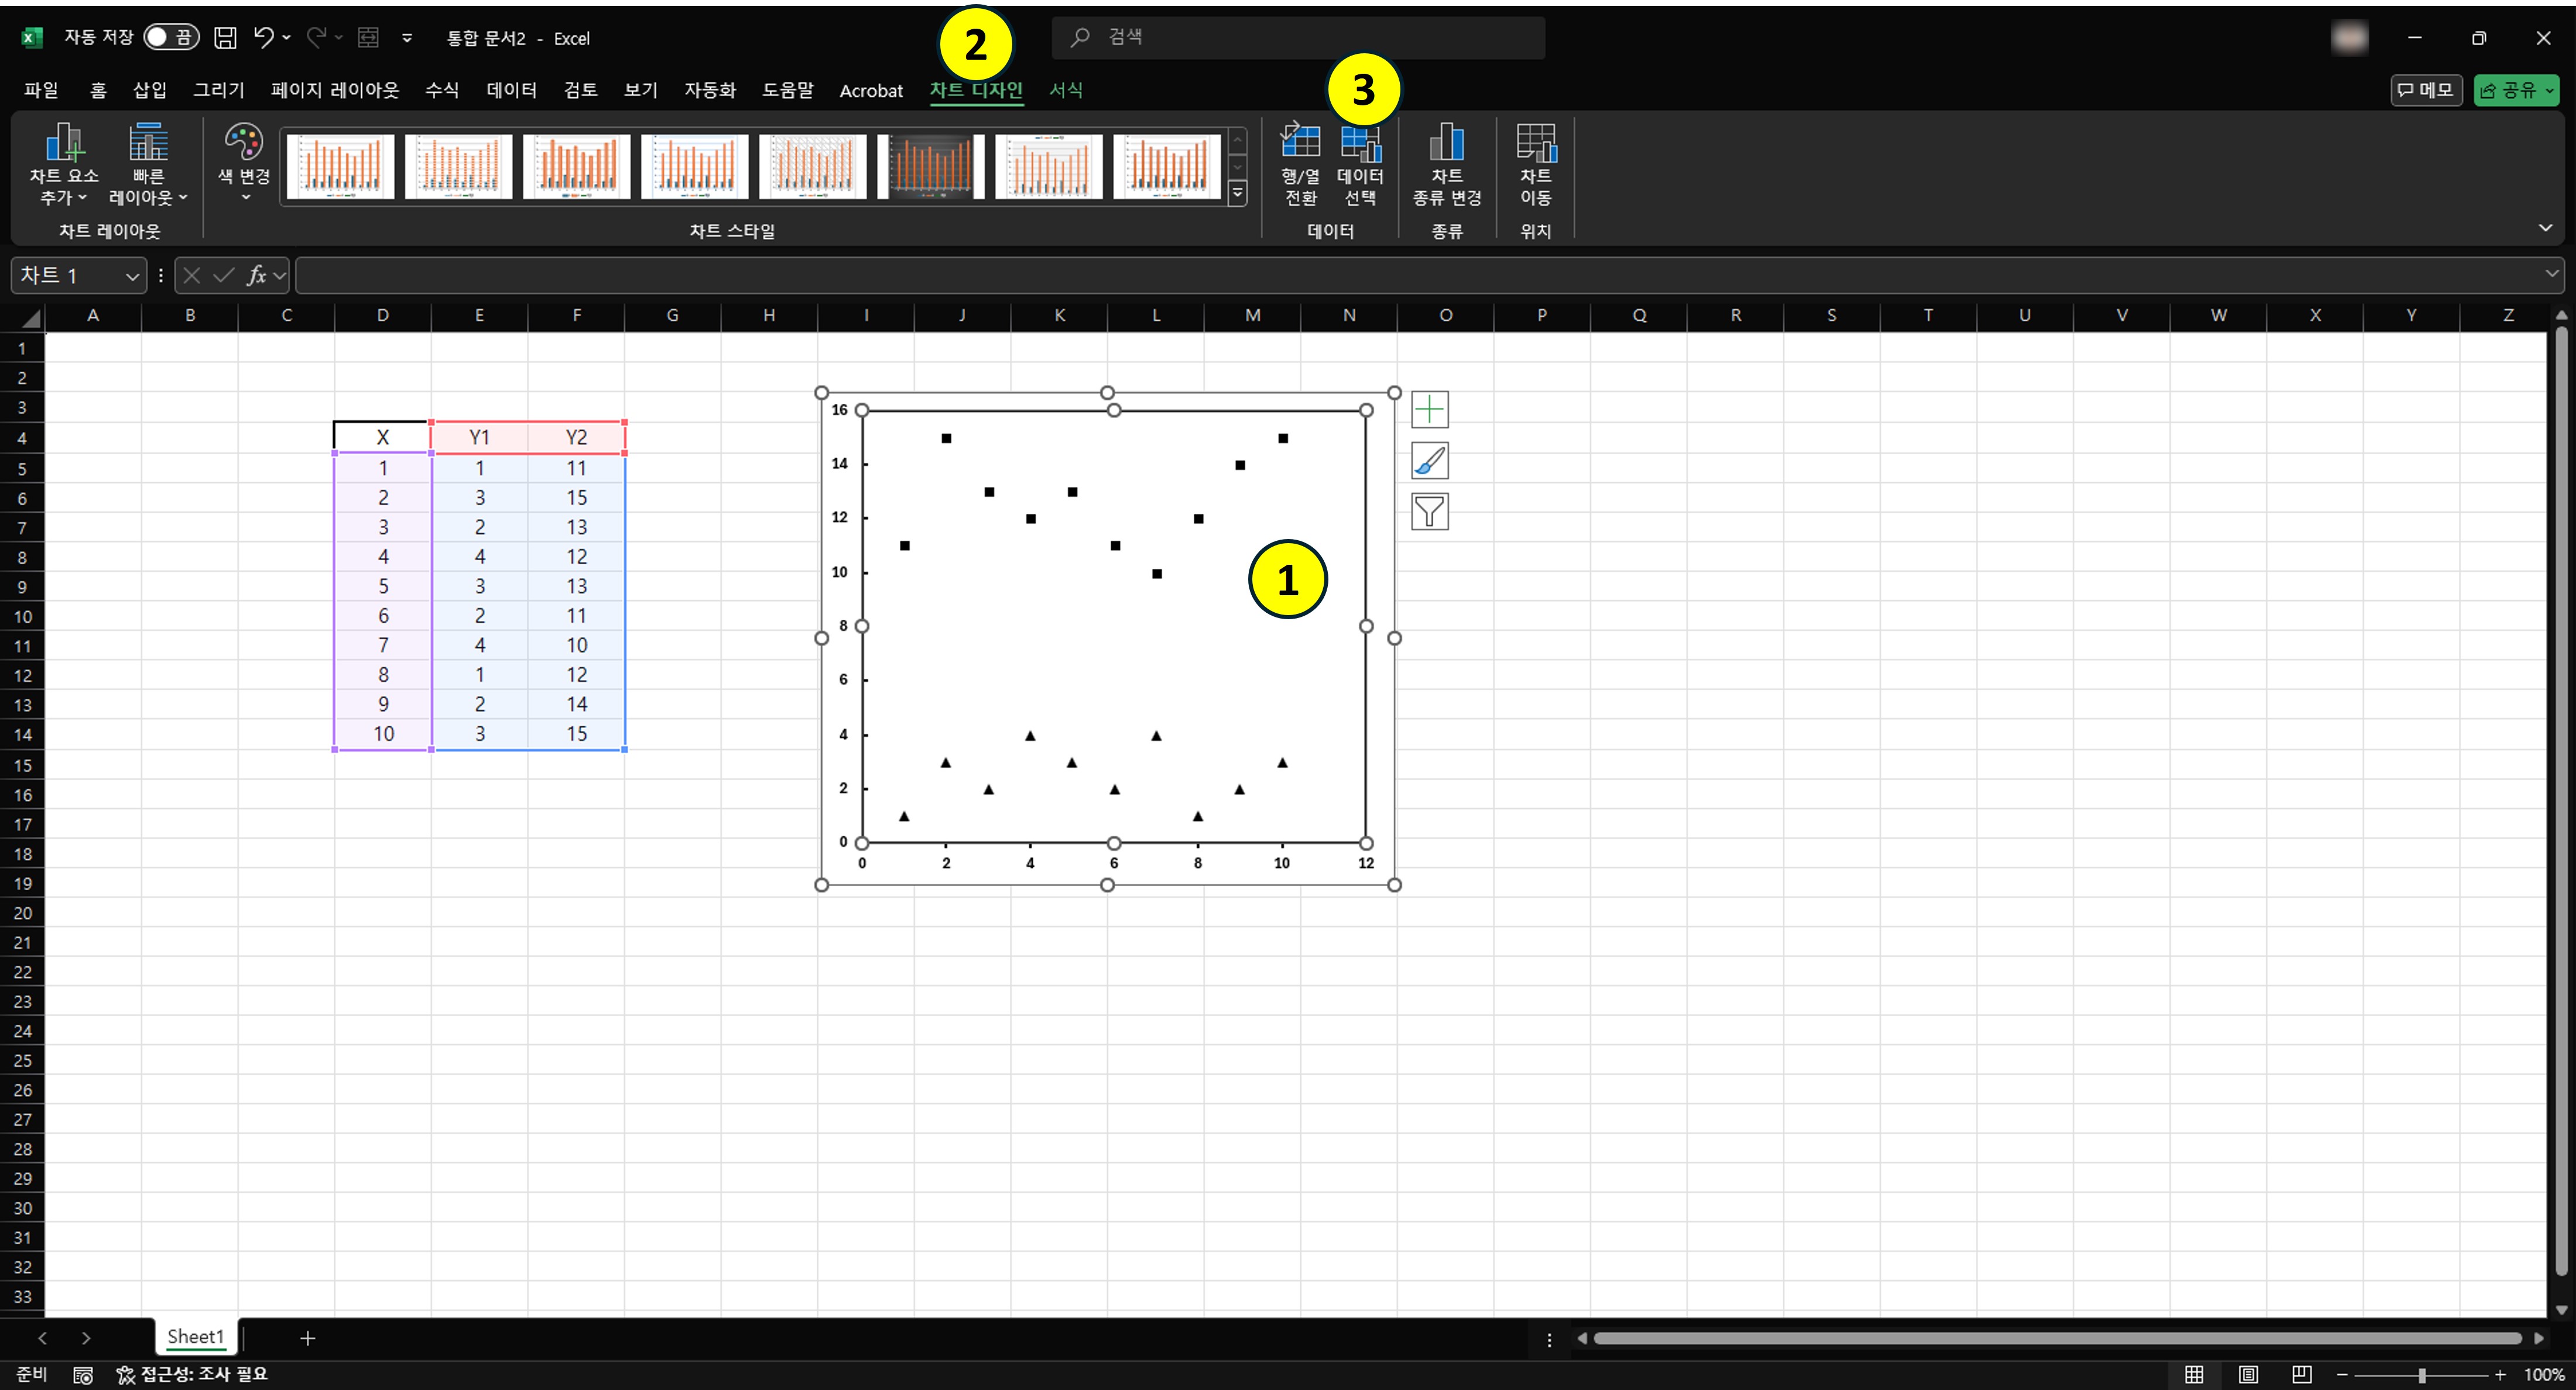The width and height of the screenshot is (2576, 1390).
Task: Click the horizontal scroll right arrow
Action: tap(2538, 1338)
